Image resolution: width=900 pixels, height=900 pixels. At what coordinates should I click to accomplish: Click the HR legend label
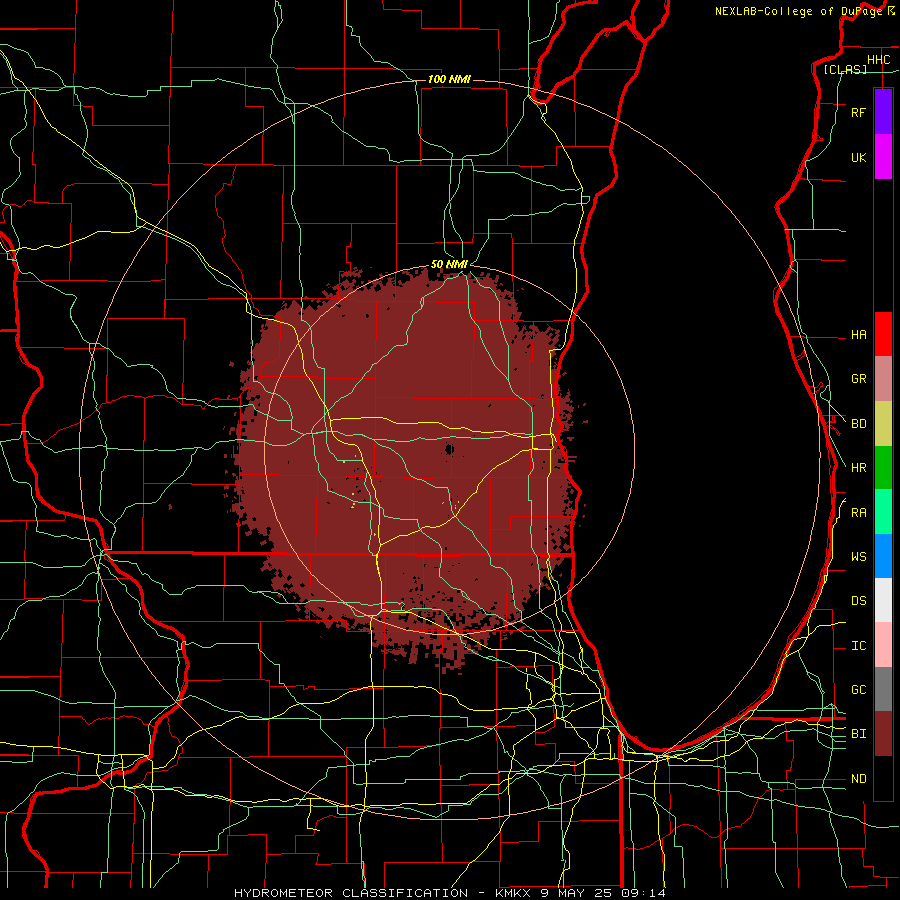click(858, 468)
